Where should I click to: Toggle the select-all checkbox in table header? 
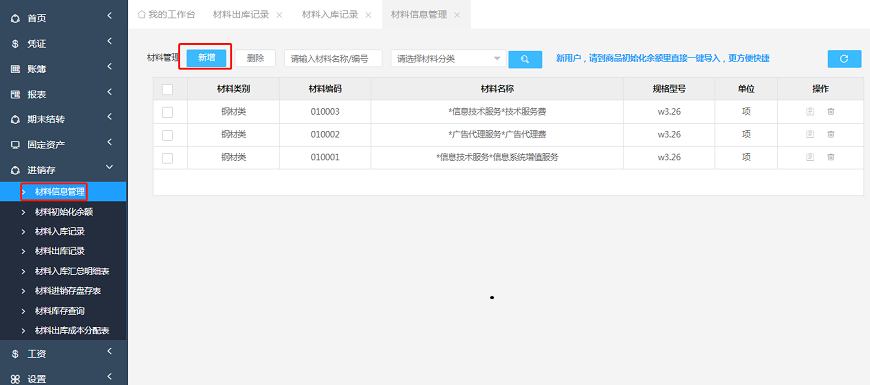point(168,89)
